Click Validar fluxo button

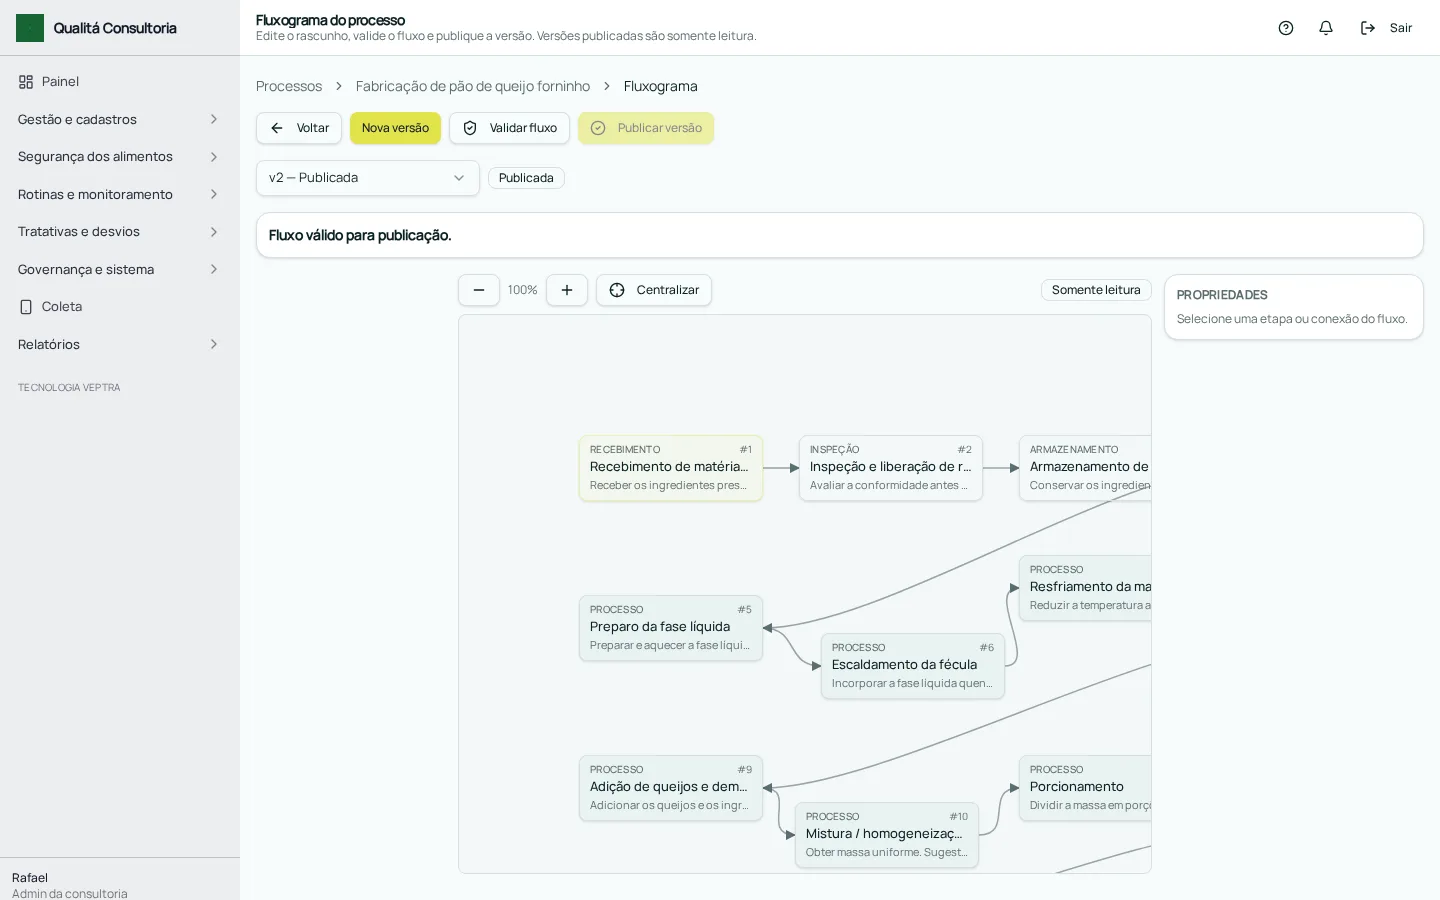509,128
